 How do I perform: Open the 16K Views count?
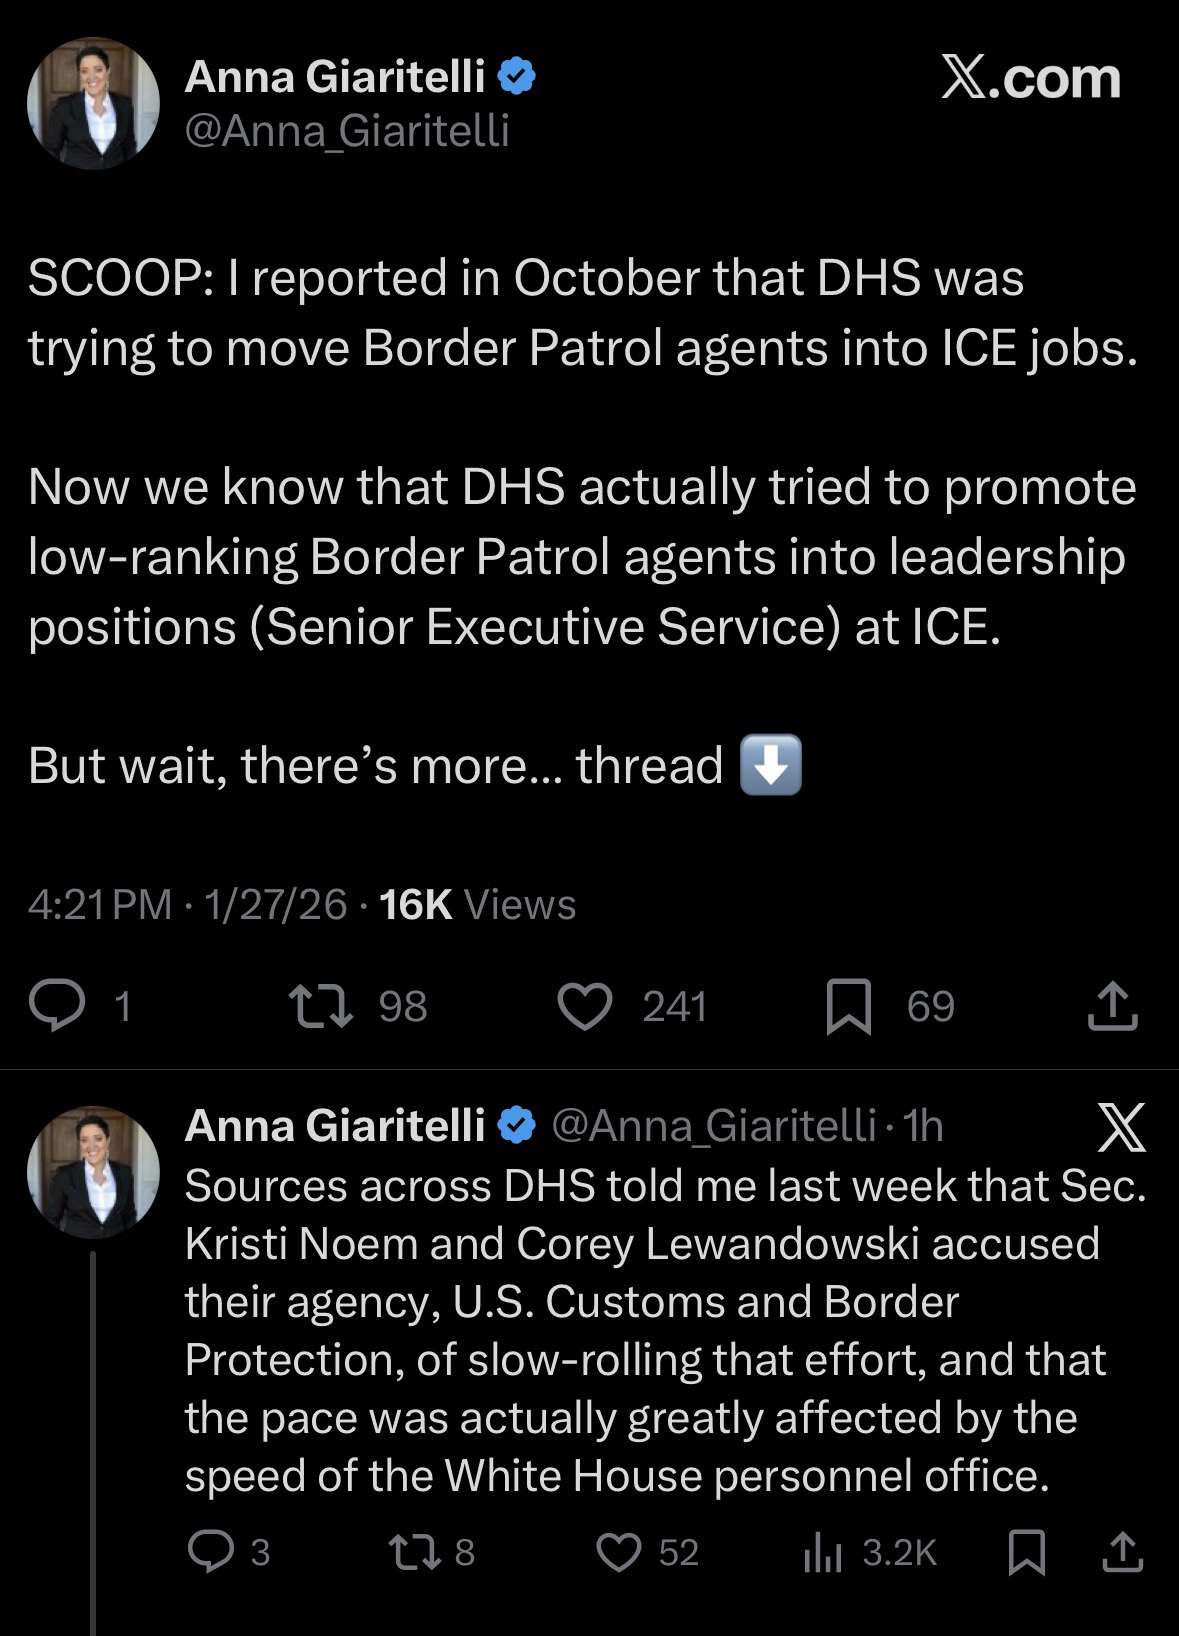click(x=478, y=904)
